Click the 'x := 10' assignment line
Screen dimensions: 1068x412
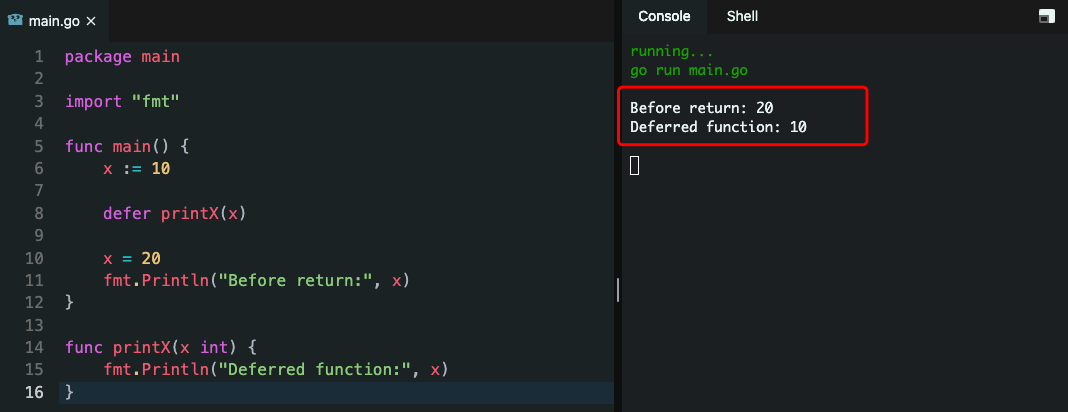(x=136, y=168)
